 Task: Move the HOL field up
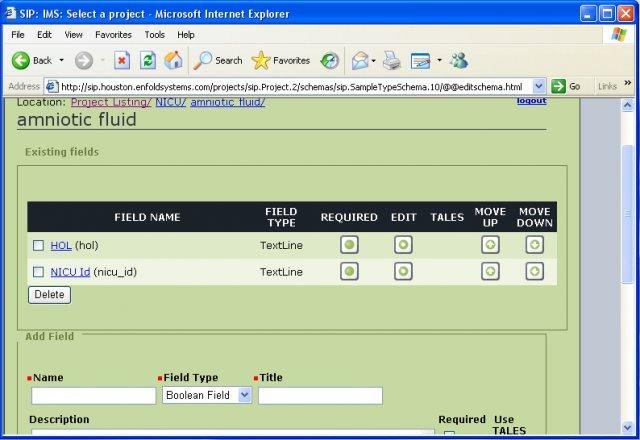point(490,245)
